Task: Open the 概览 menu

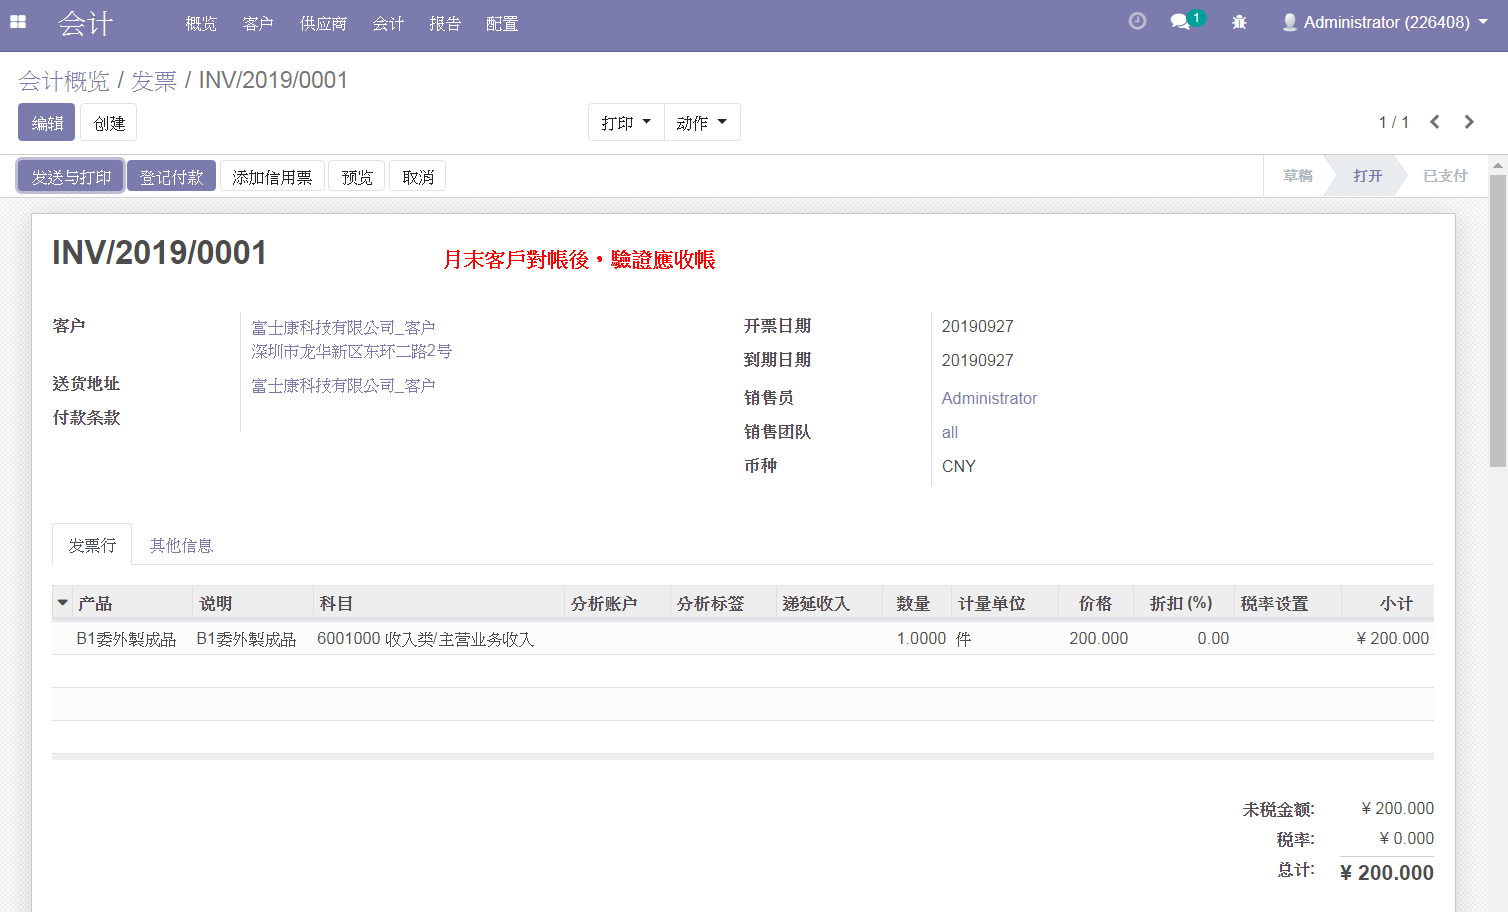Action: coord(201,23)
